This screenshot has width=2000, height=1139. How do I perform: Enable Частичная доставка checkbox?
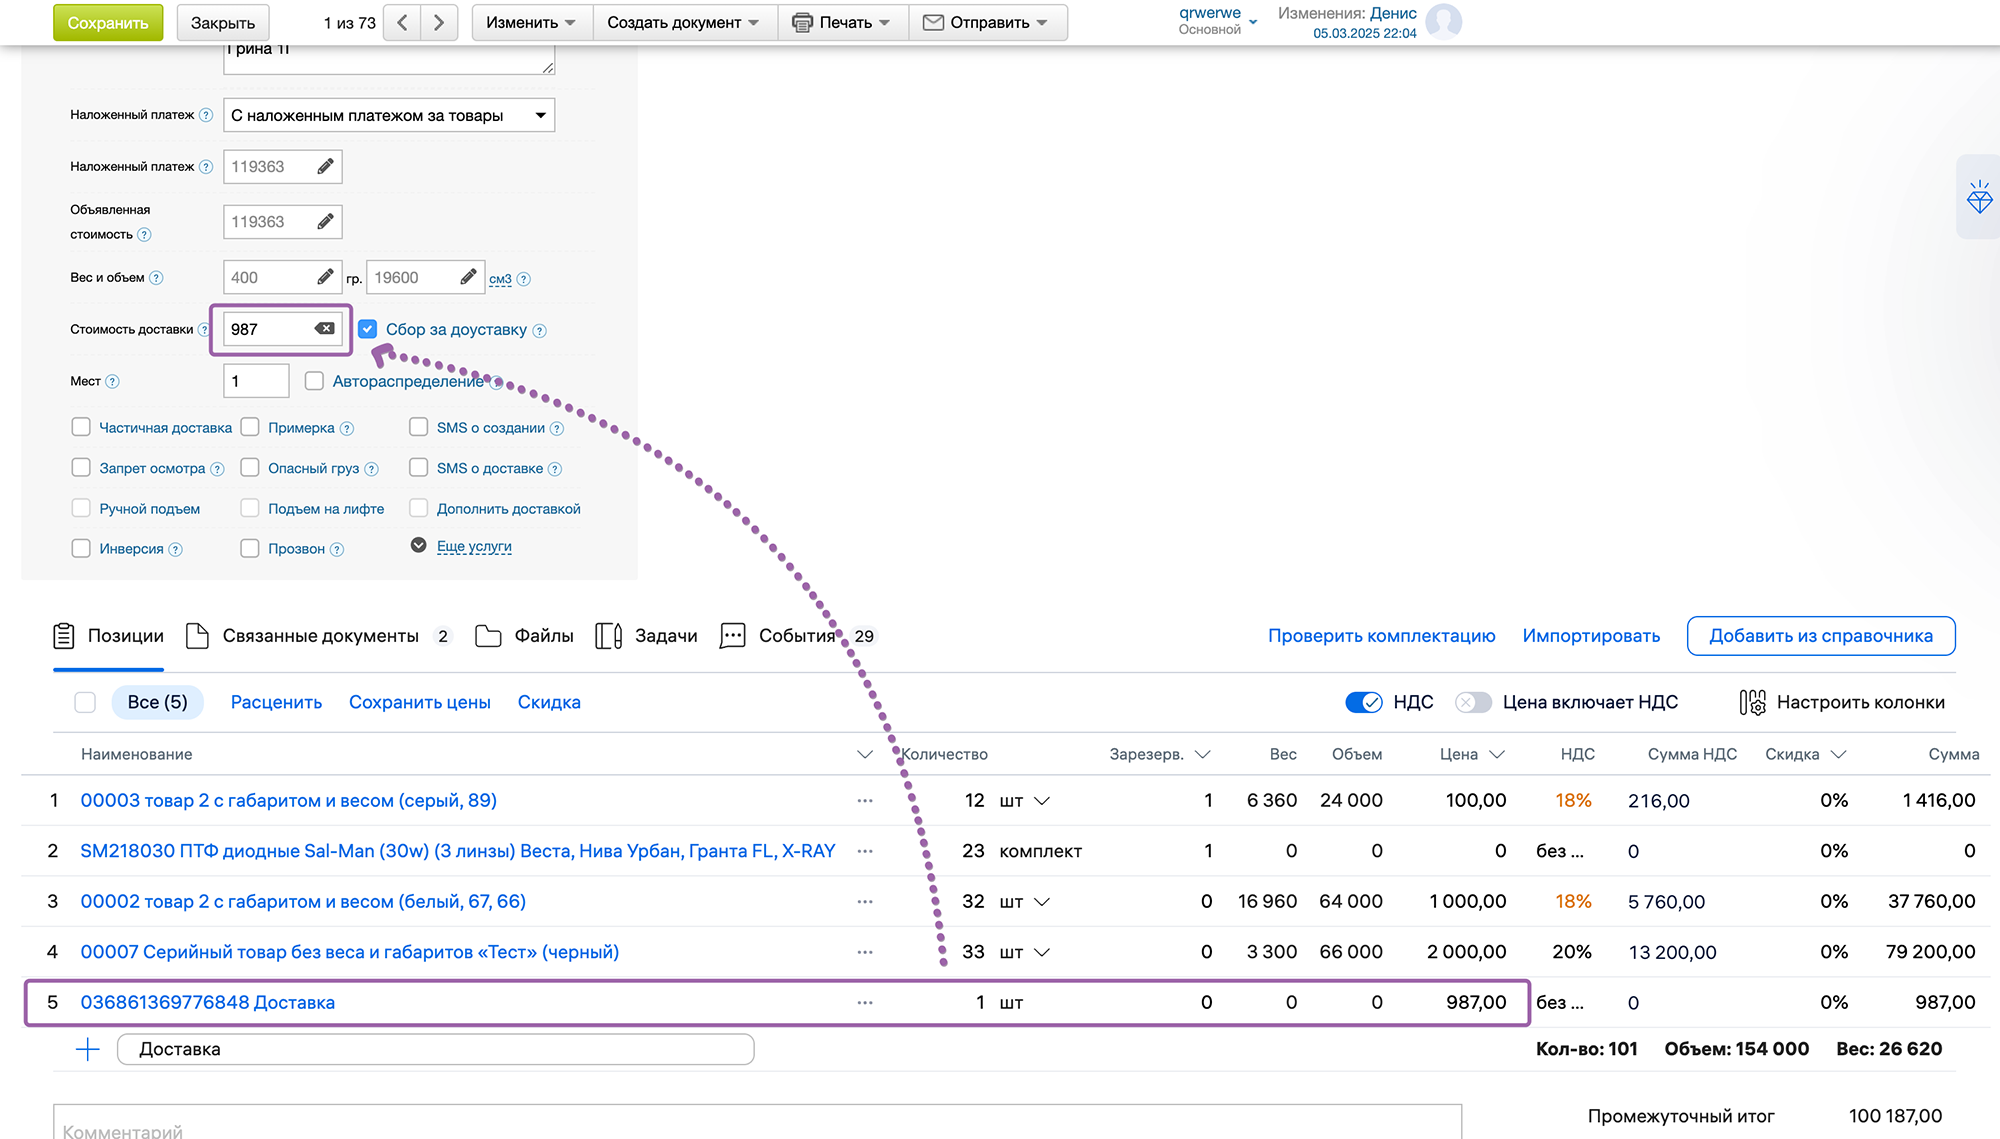[81, 427]
